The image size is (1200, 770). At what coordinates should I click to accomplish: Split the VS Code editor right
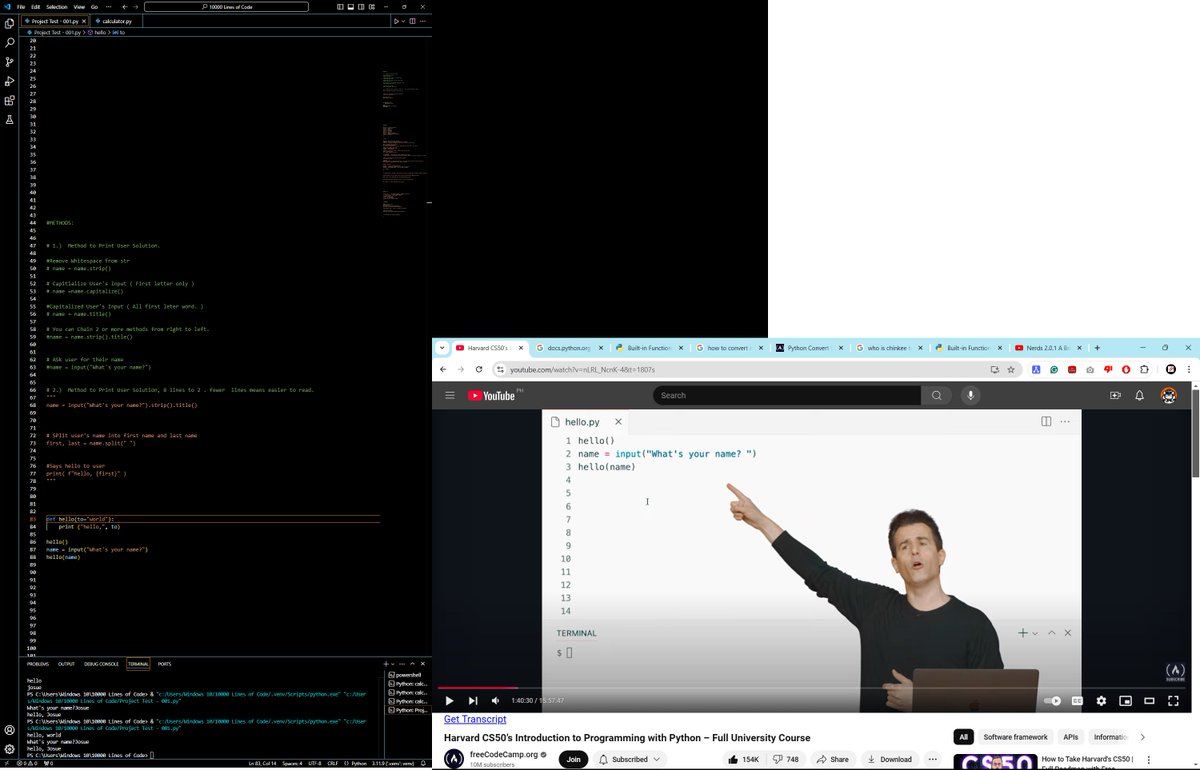412,21
